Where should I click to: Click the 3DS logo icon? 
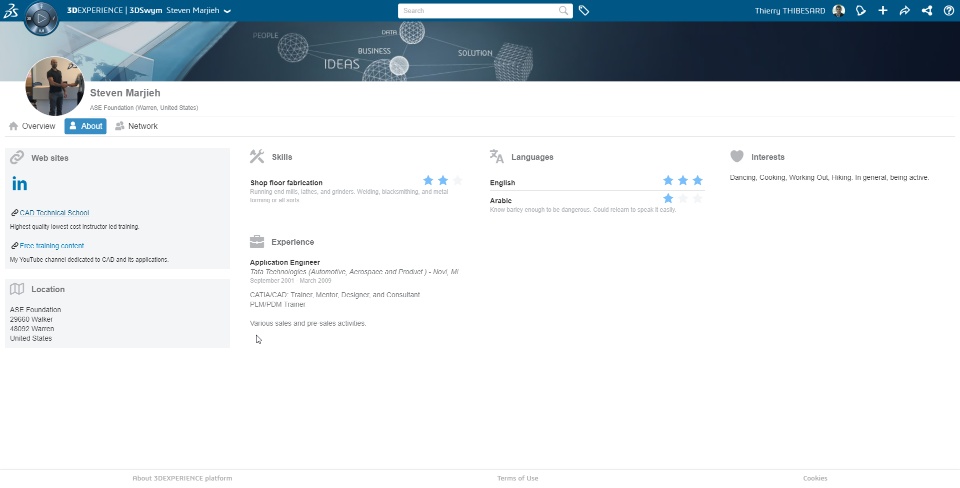10,10
